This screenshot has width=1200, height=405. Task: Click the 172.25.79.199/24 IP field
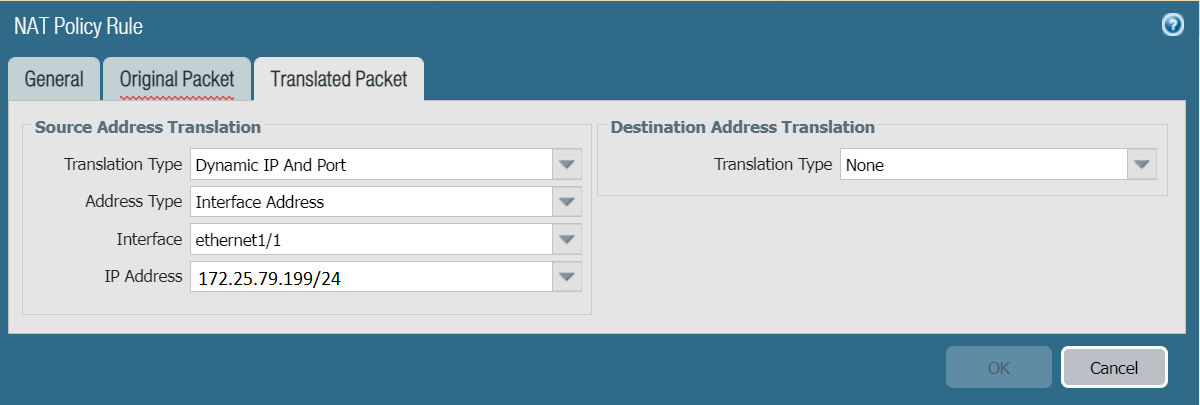click(x=370, y=277)
